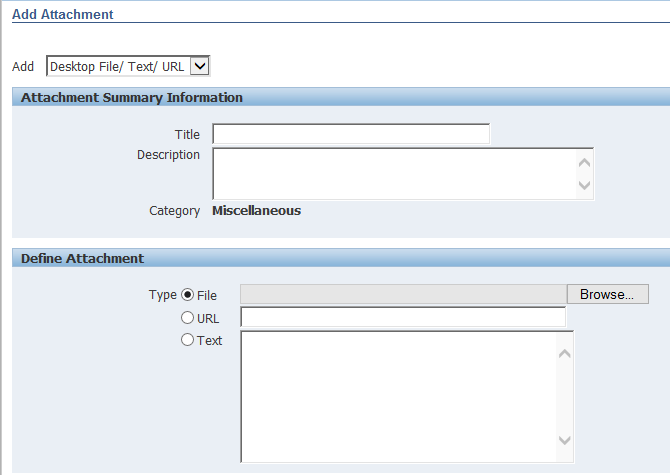Click the Add Attachment page heading
The width and height of the screenshot is (670, 475).
pyautogui.click(x=62, y=15)
